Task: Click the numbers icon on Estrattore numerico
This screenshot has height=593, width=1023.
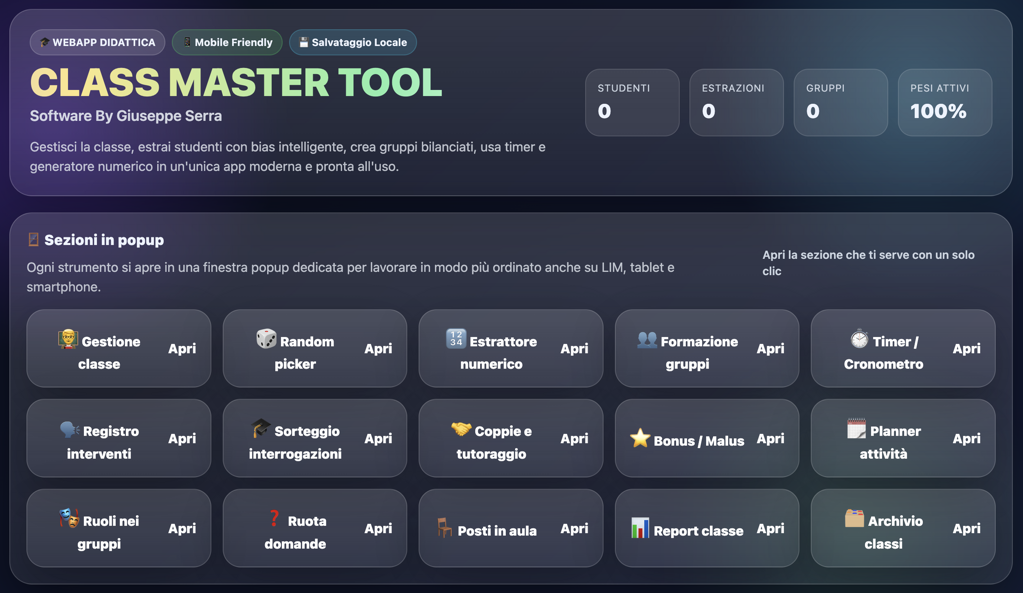Action: click(x=456, y=339)
